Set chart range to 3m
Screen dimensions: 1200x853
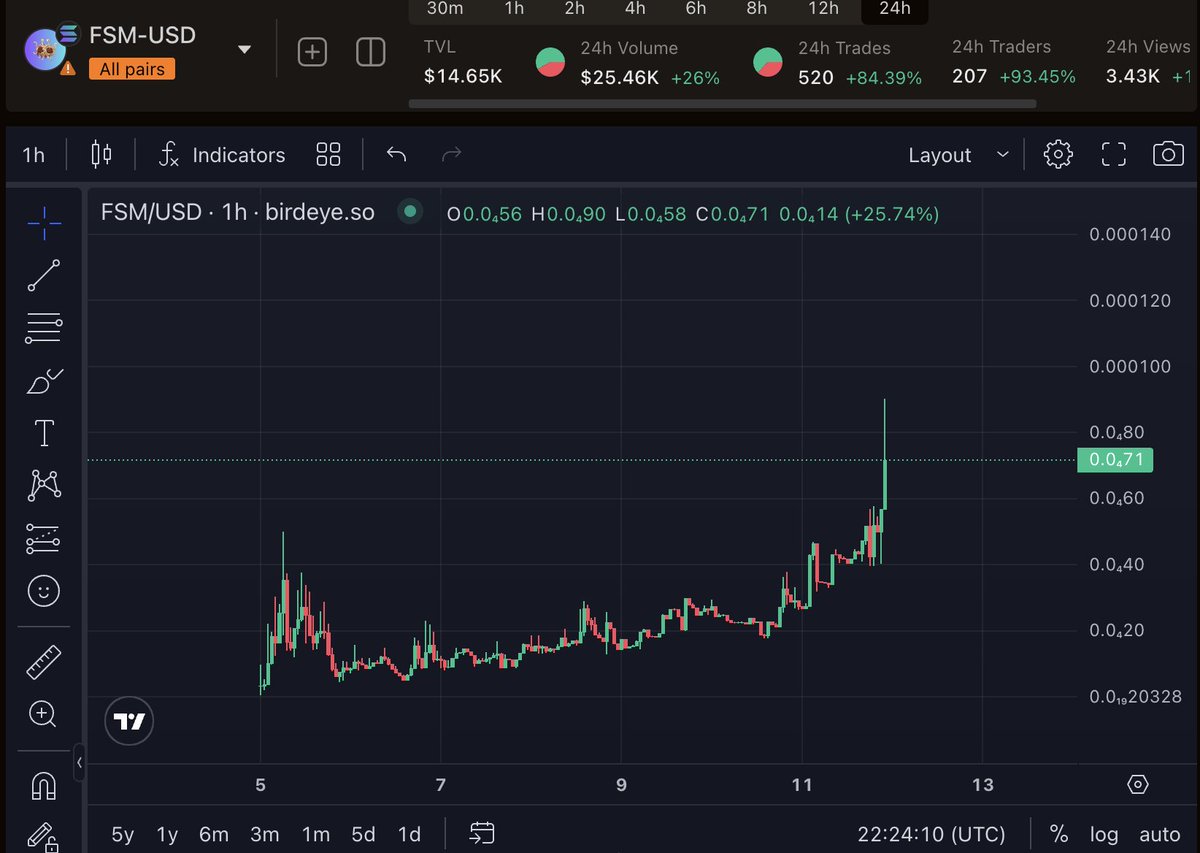[264, 834]
